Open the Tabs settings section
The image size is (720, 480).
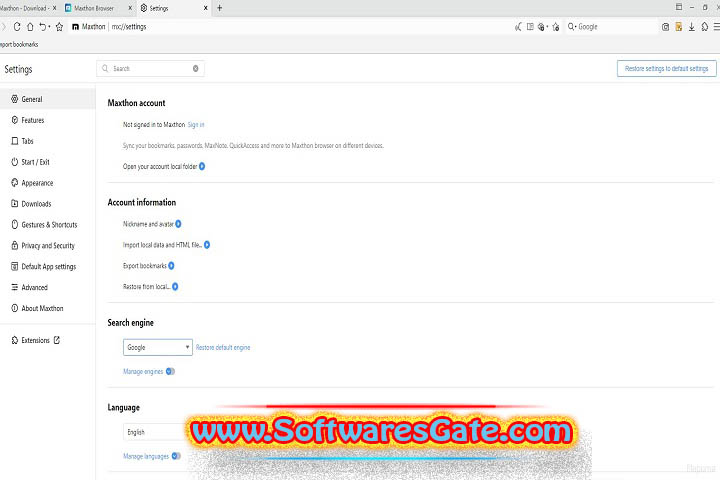(x=22, y=141)
